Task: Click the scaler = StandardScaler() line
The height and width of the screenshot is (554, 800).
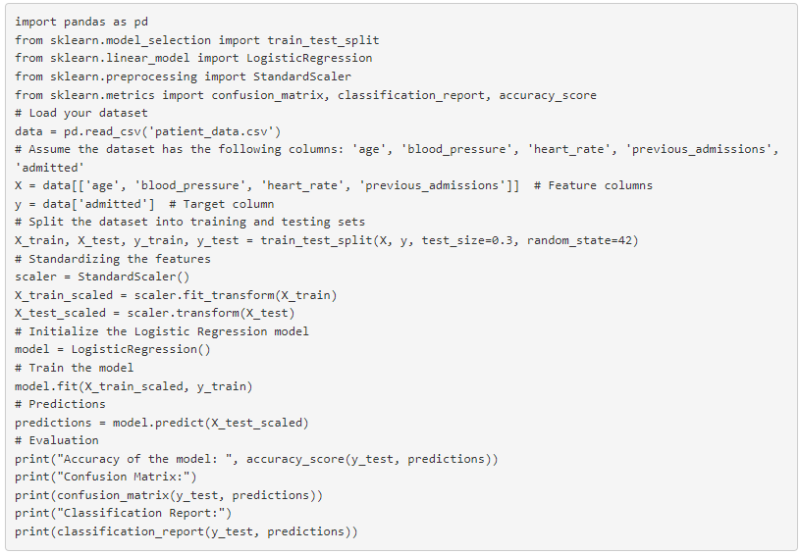Action: [x=102, y=277]
